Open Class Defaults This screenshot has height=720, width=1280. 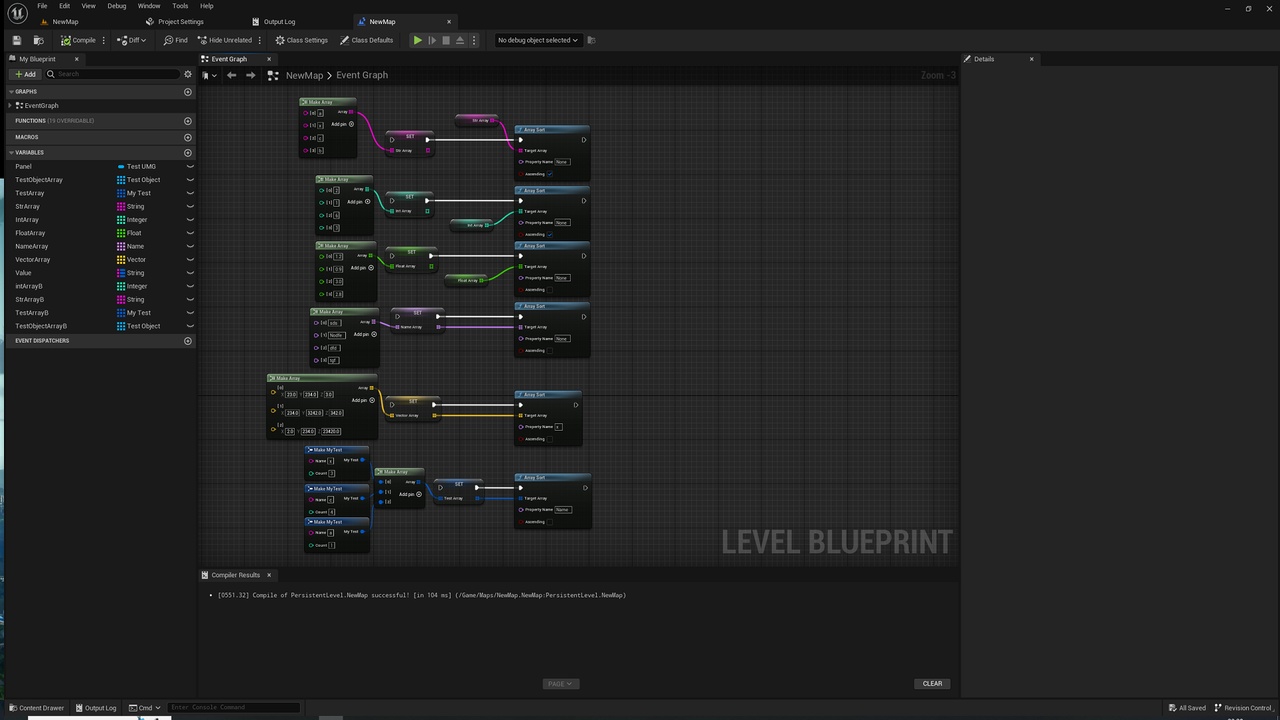[366, 40]
